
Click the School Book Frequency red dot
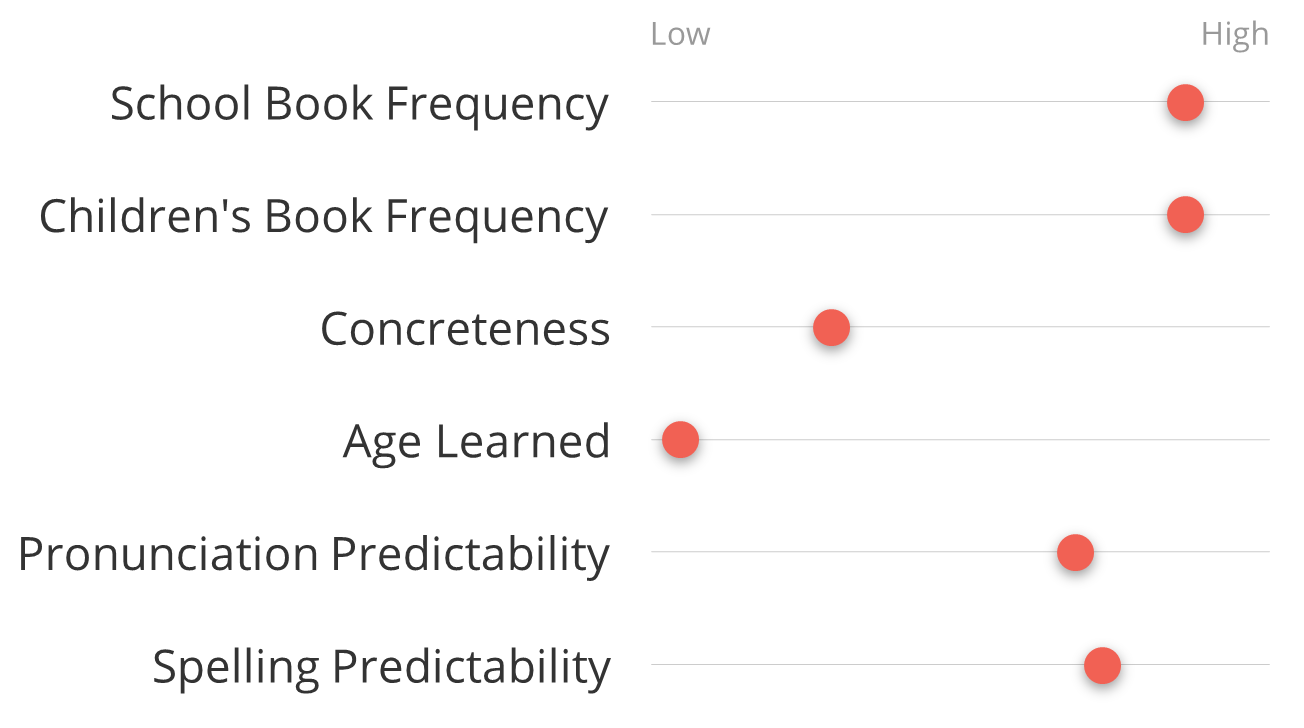(x=1185, y=102)
